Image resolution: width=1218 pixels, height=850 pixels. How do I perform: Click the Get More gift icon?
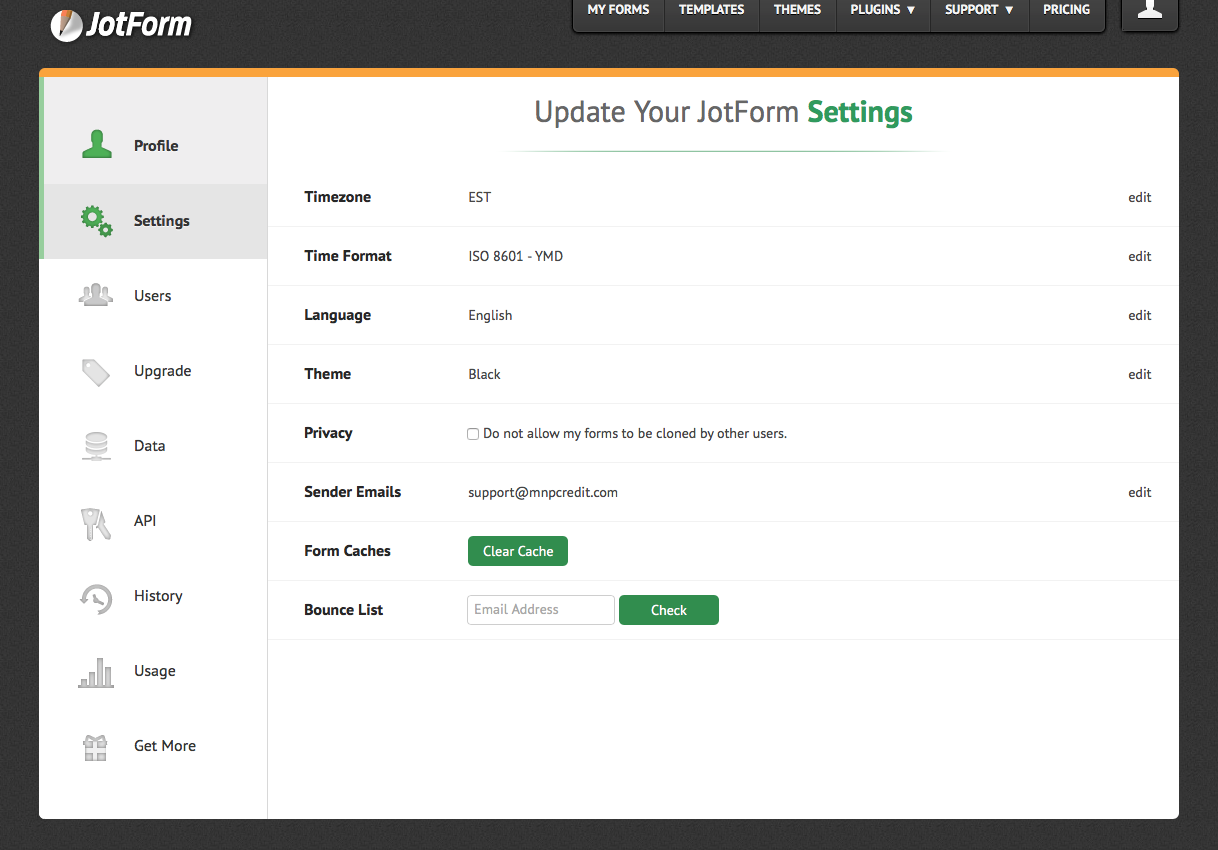pos(96,747)
